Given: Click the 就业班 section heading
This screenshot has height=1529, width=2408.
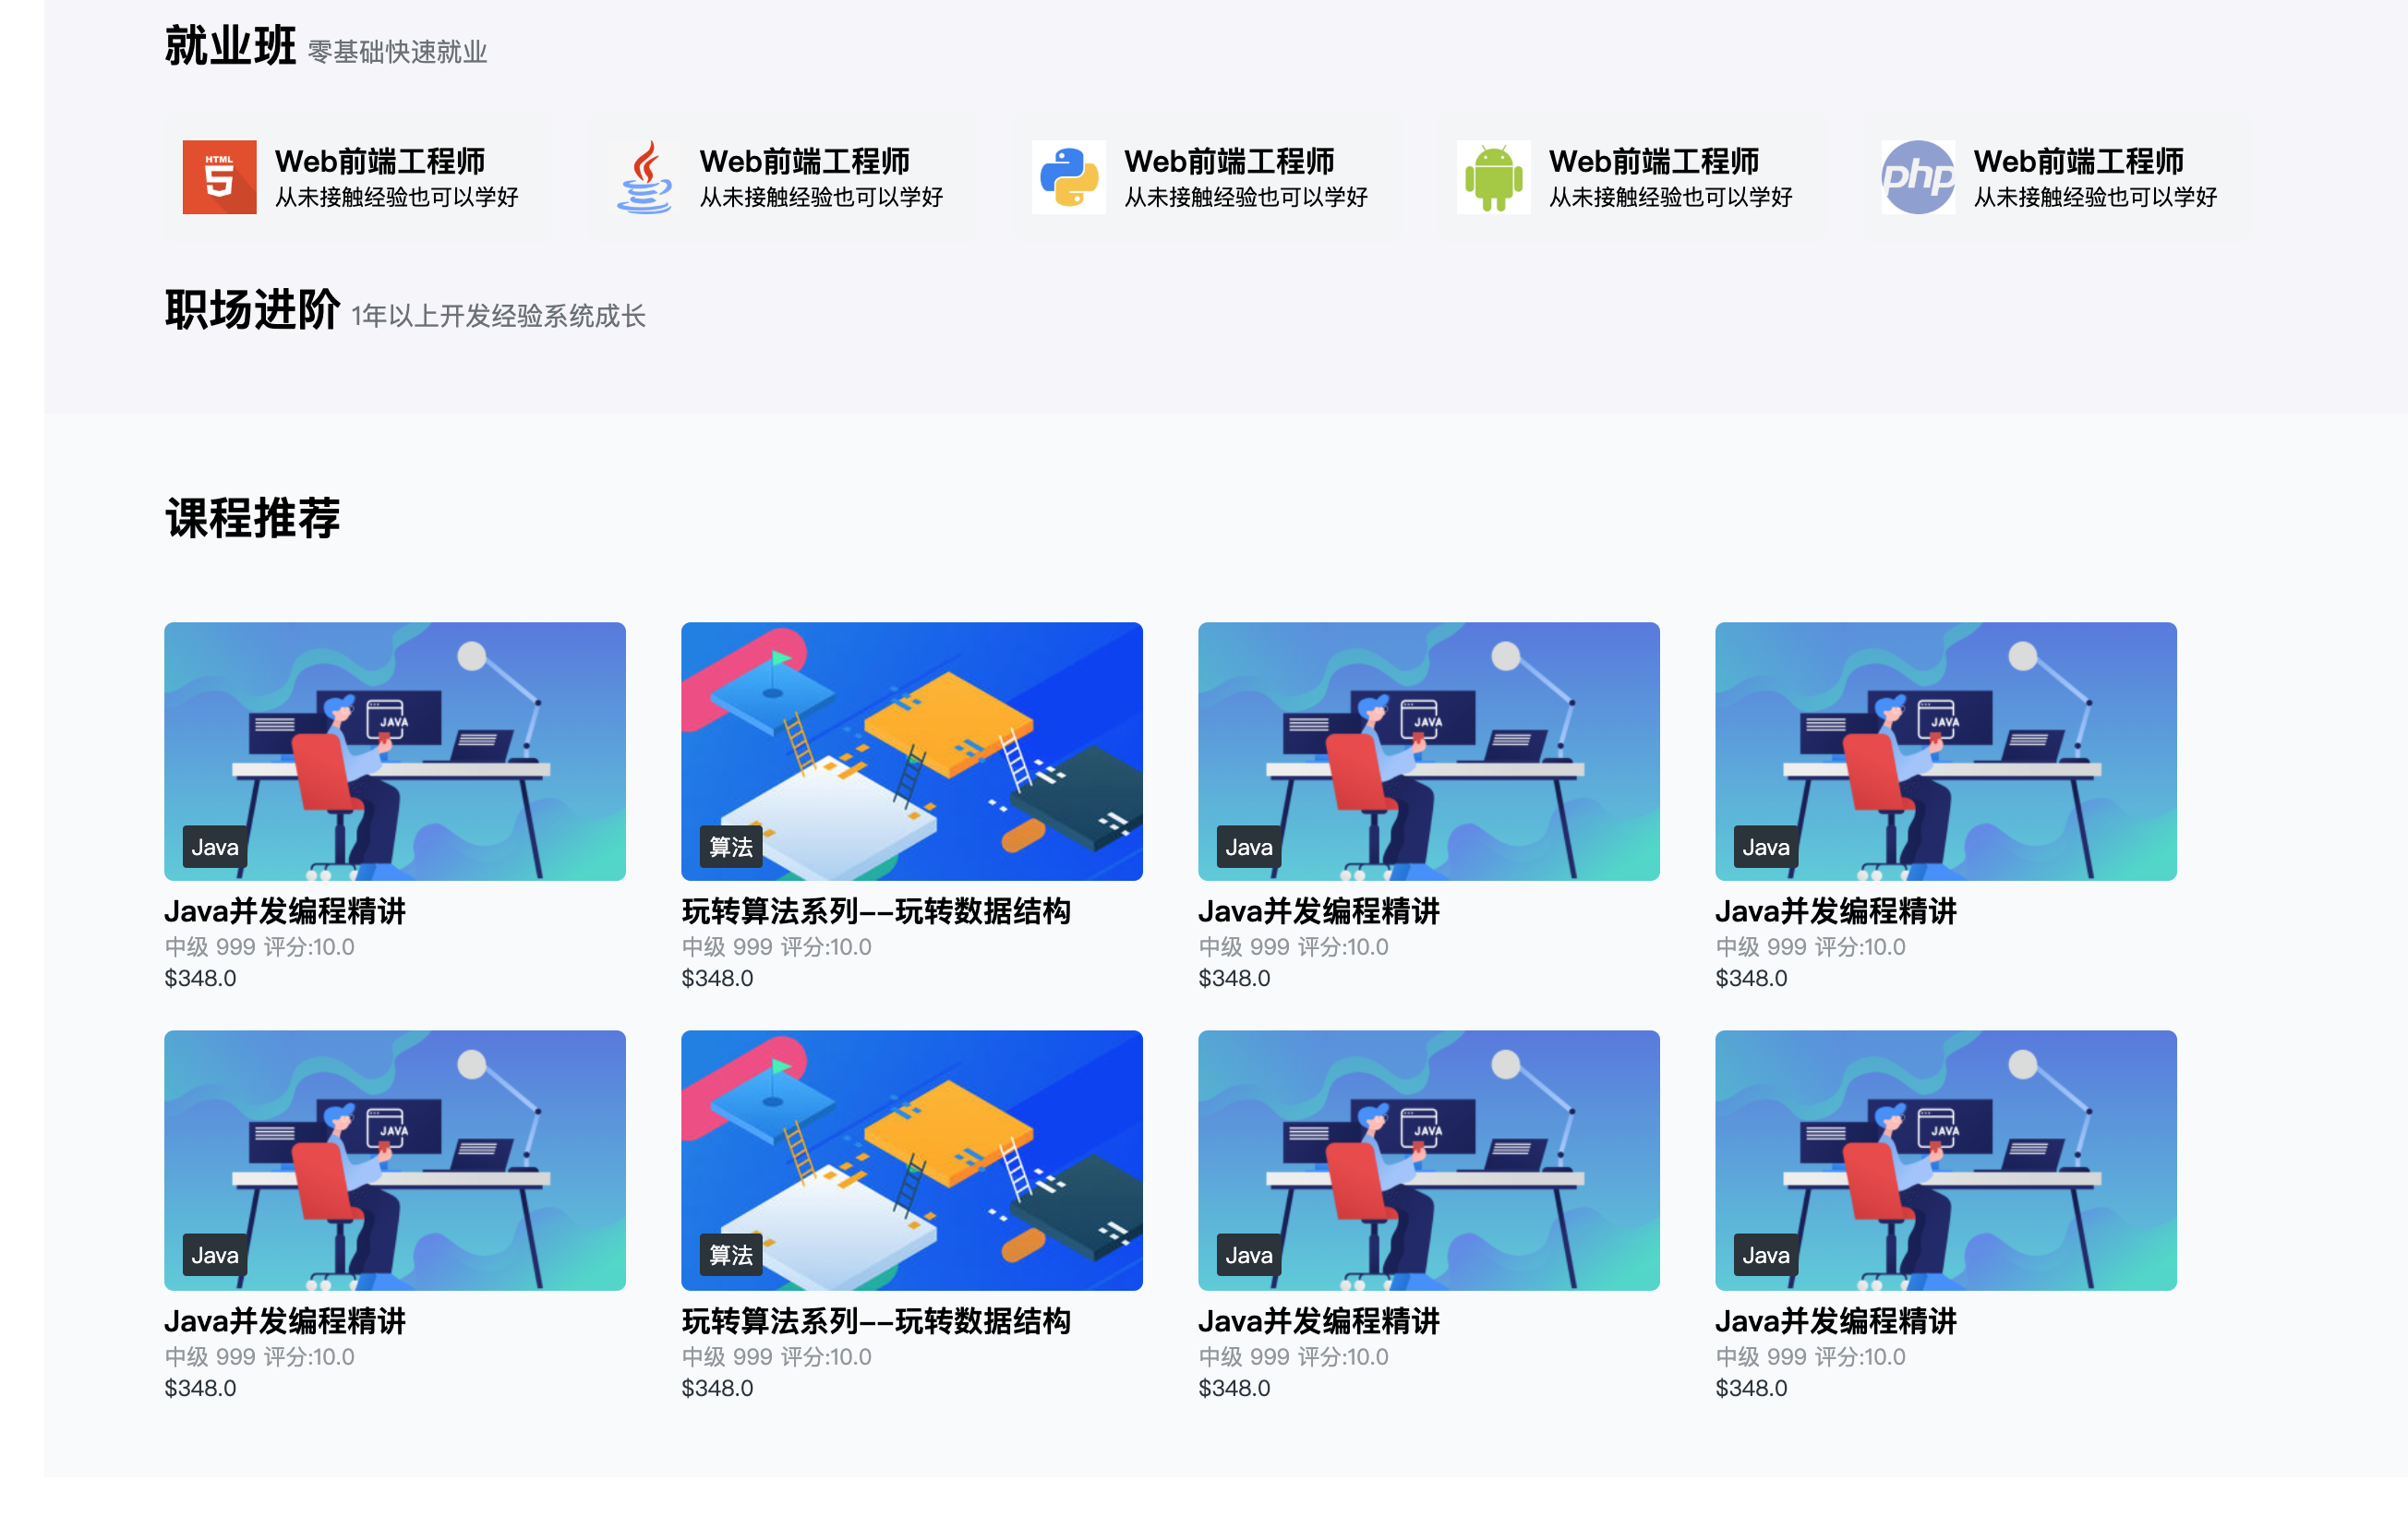Looking at the screenshot, I should point(230,46).
